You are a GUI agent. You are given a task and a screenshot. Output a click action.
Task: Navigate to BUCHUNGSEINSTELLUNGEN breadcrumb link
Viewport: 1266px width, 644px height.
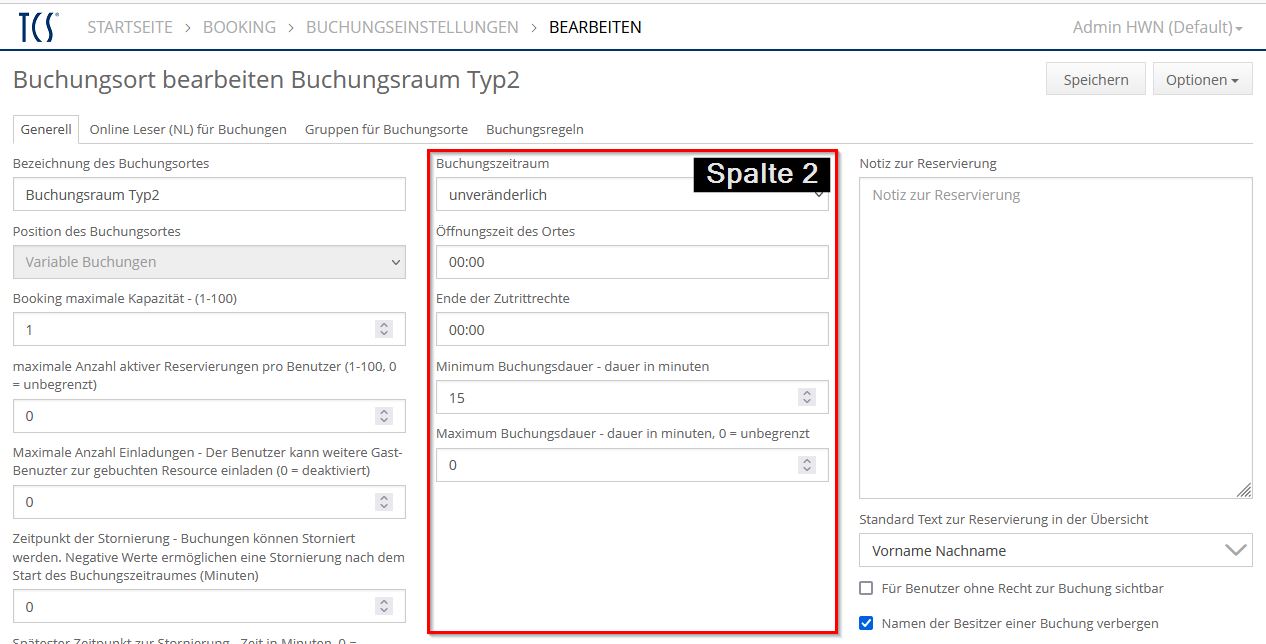coord(412,27)
